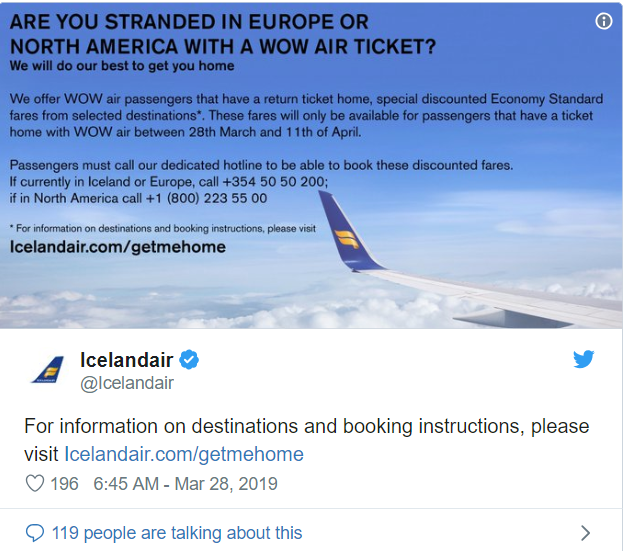Open the airplane wing photo

312,166
